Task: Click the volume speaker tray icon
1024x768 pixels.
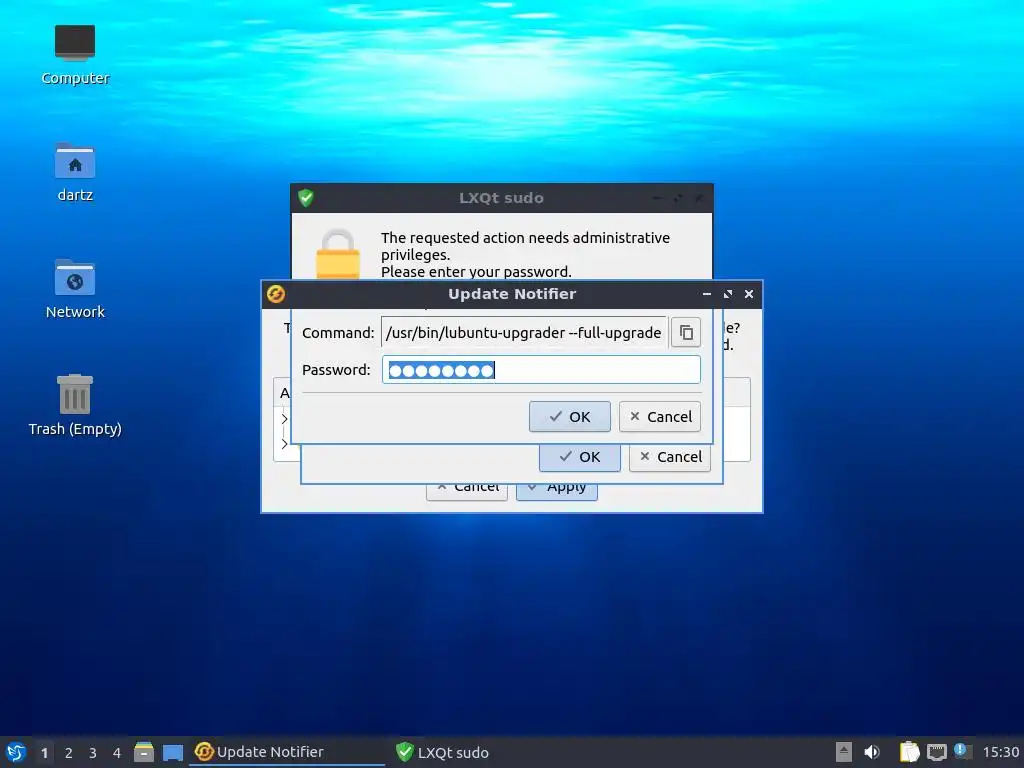Action: (872, 752)
